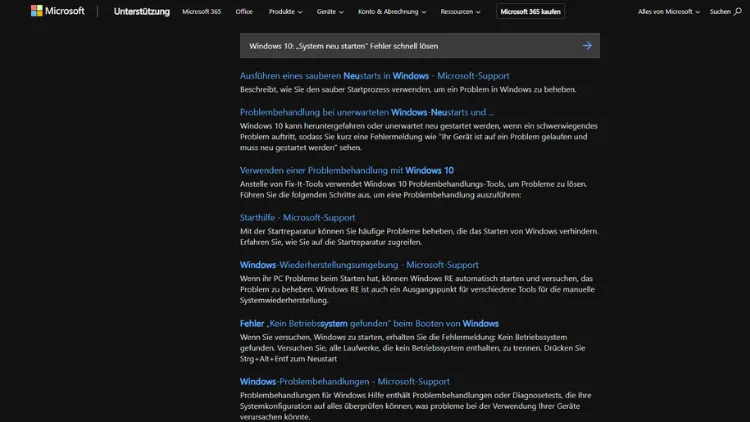
Task: Click the Microsoft 365 kaufen button
Action: pyautogui.click(x=530, y=11)
